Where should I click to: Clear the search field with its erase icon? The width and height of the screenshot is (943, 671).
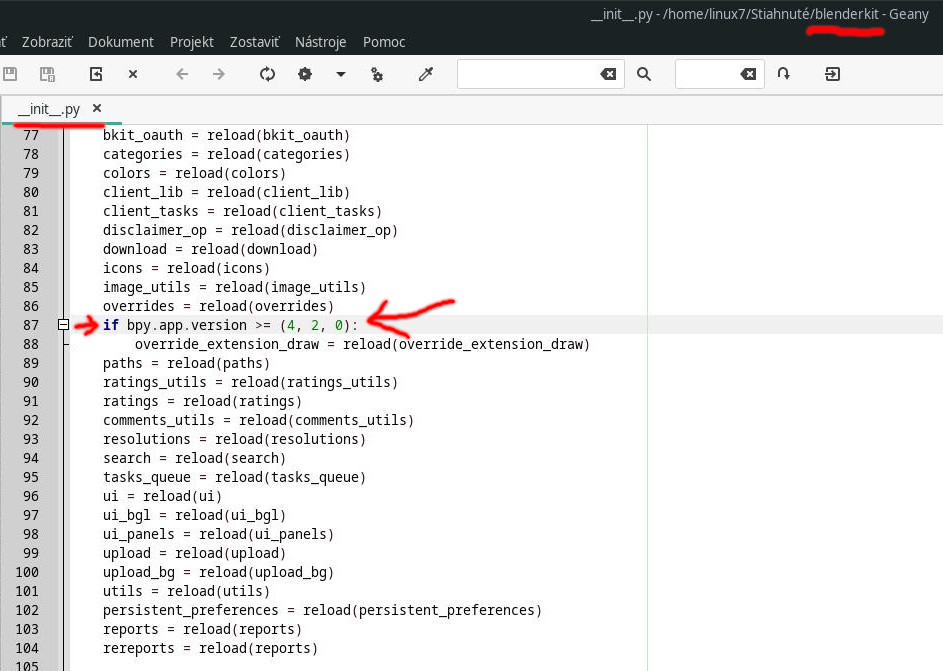coord(608,74)
